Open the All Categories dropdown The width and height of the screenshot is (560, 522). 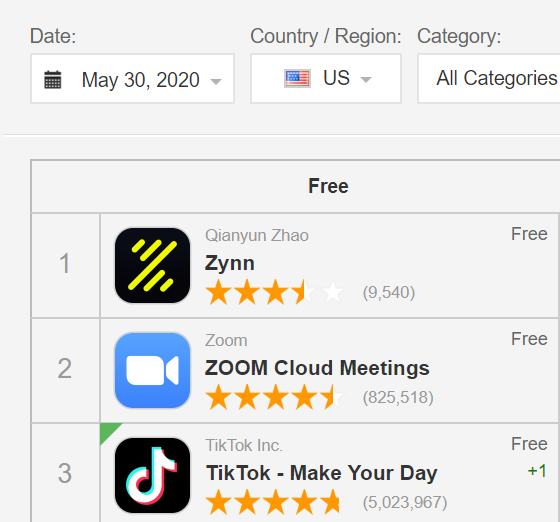(489, 79)
